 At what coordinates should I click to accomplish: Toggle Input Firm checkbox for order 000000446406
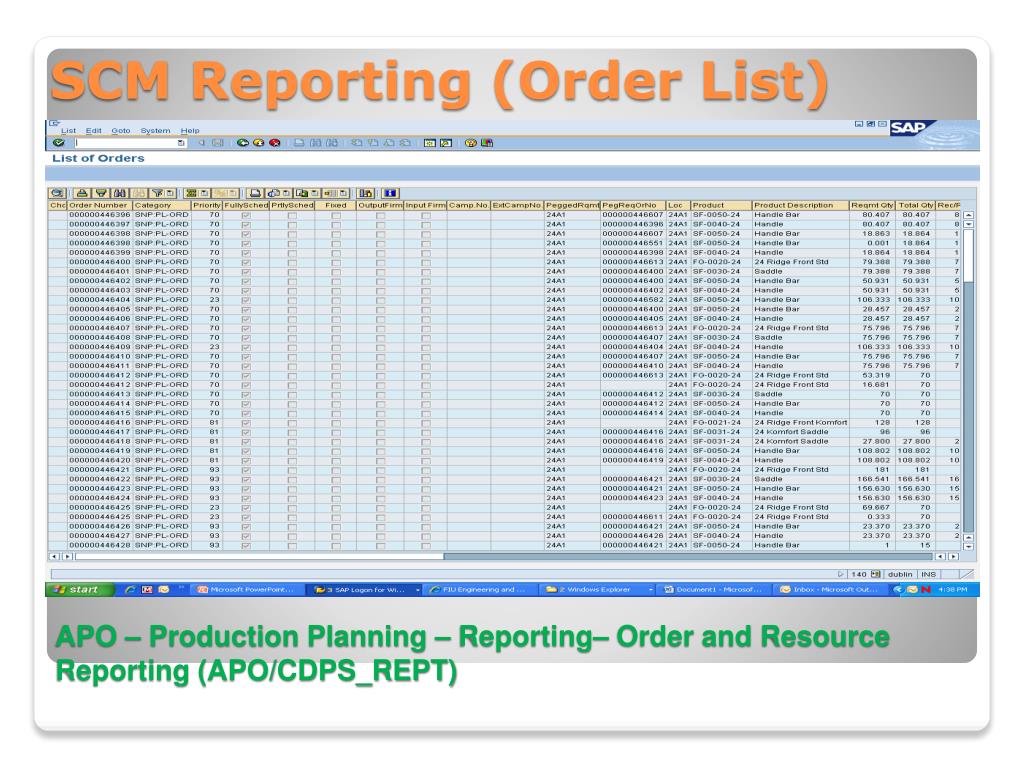click(x=426, y=319)
